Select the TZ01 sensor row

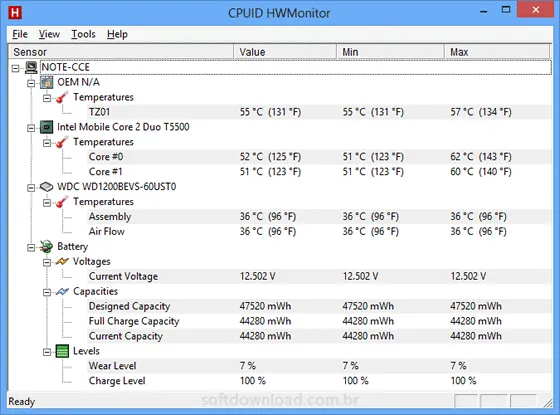pos(319,112)
